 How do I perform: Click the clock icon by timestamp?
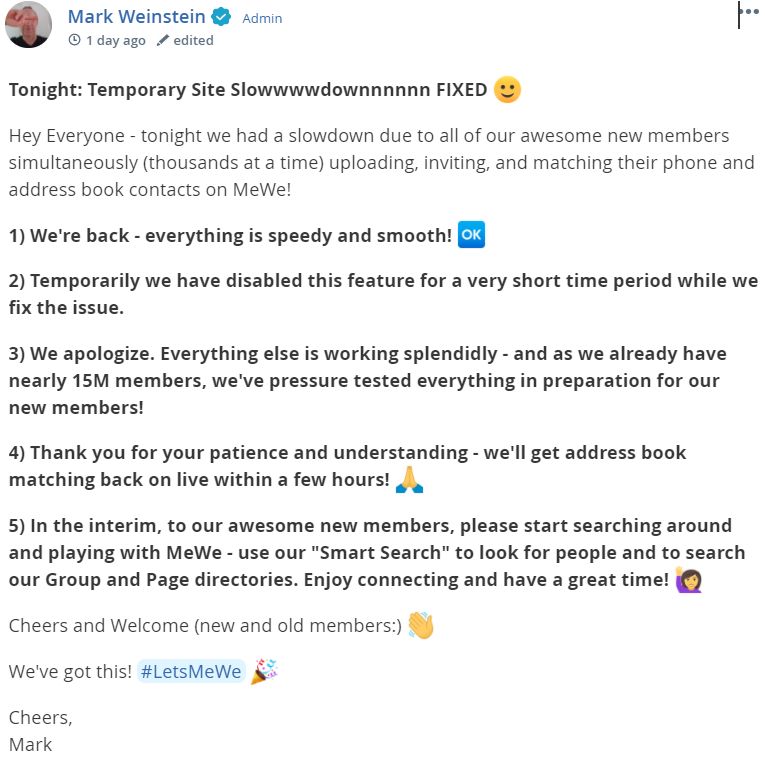(x=75, y=40)
